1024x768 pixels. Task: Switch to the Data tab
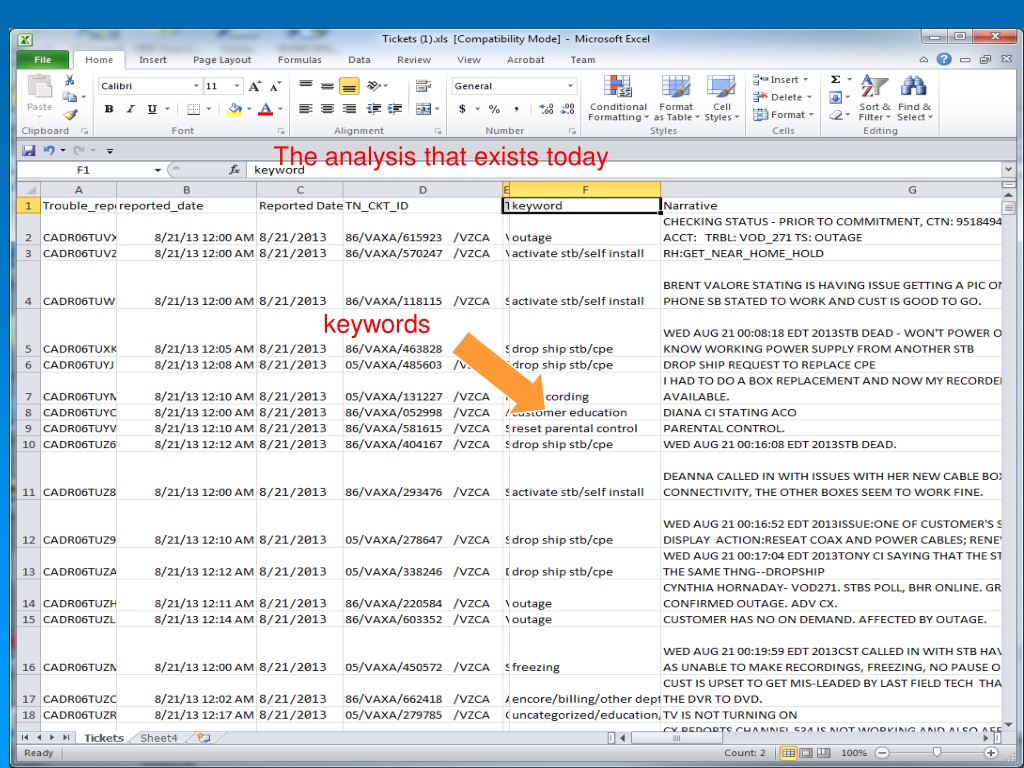(x=359, y=59)
